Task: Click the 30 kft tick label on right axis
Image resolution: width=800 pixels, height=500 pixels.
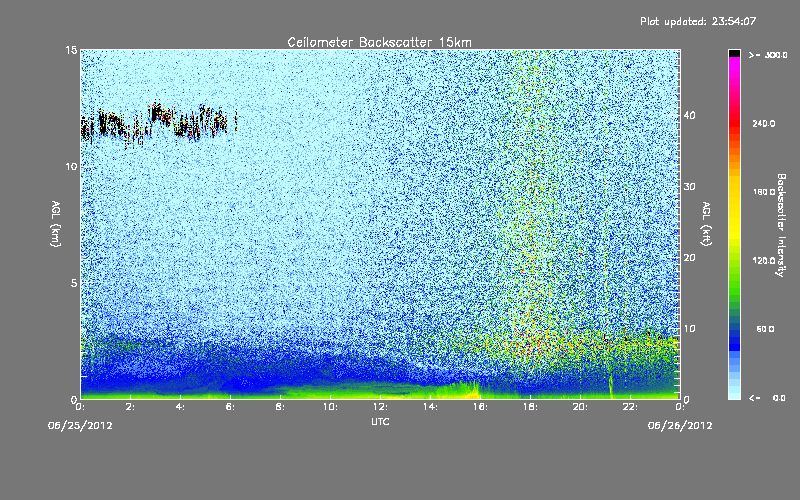Action: point(689,186)
